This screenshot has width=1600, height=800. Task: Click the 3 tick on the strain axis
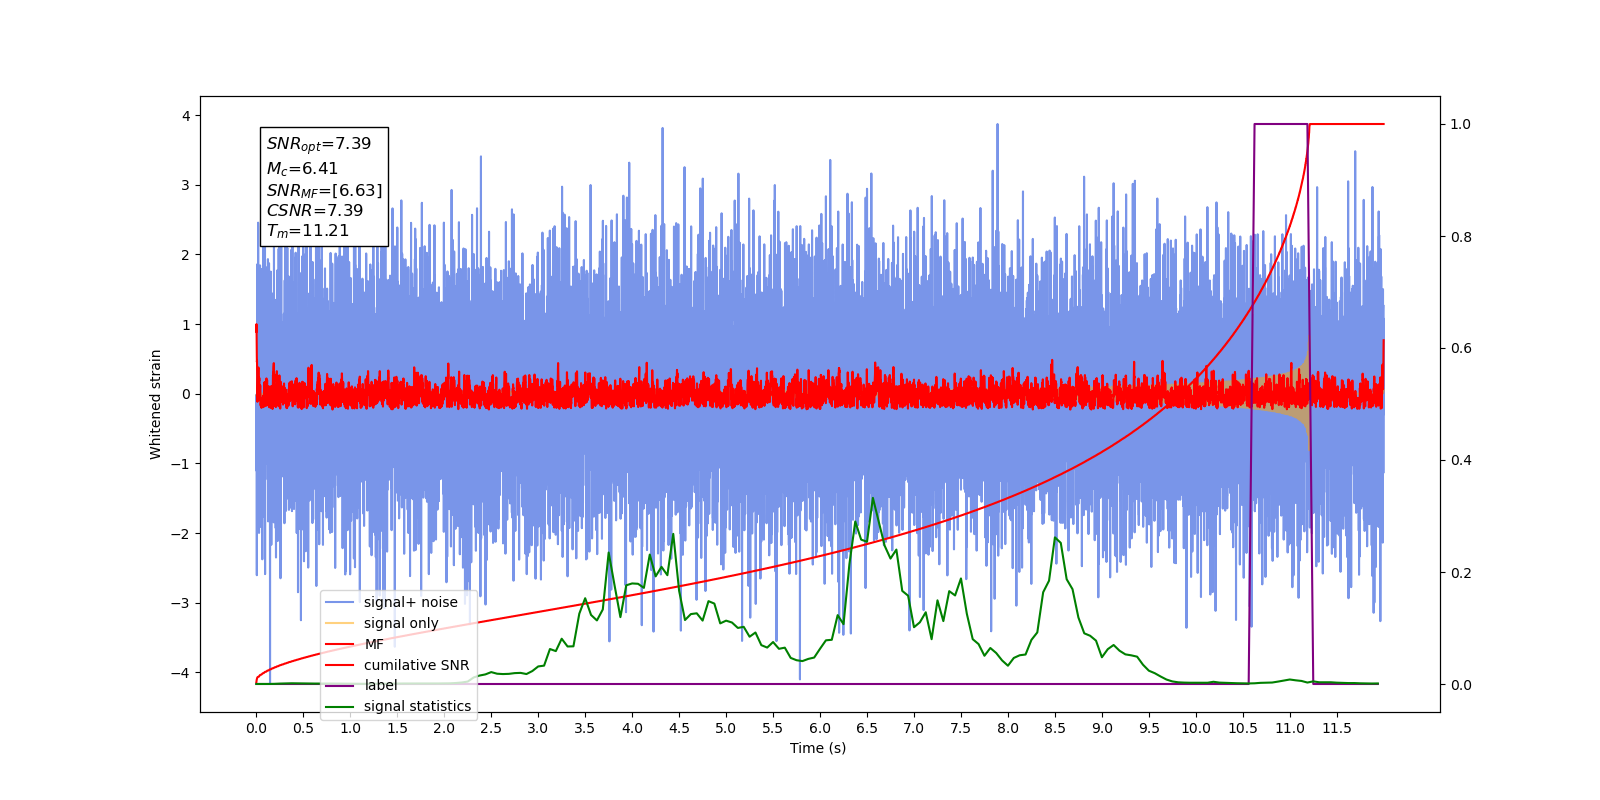(x=186, y=185)
